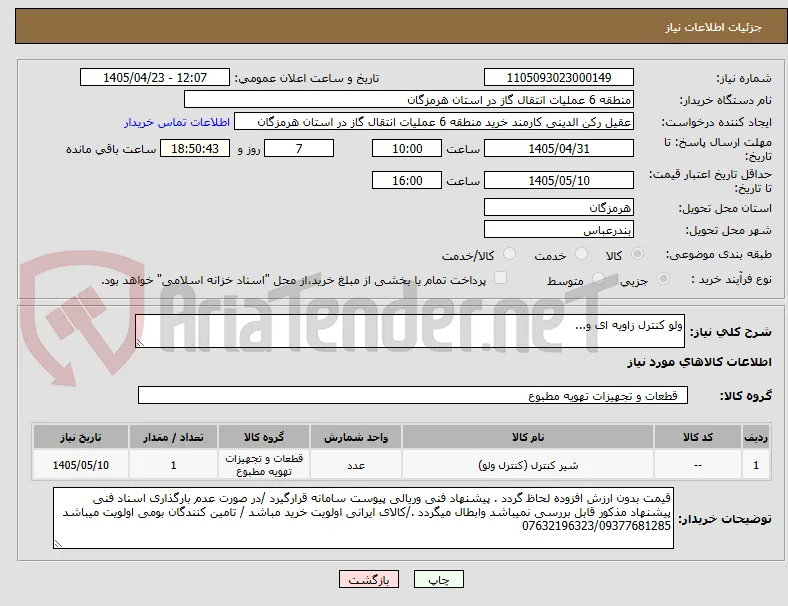Viewport: 788px width, 606px height.
Task: Click the unit cell عدد
Action: (x=356, y=465)
